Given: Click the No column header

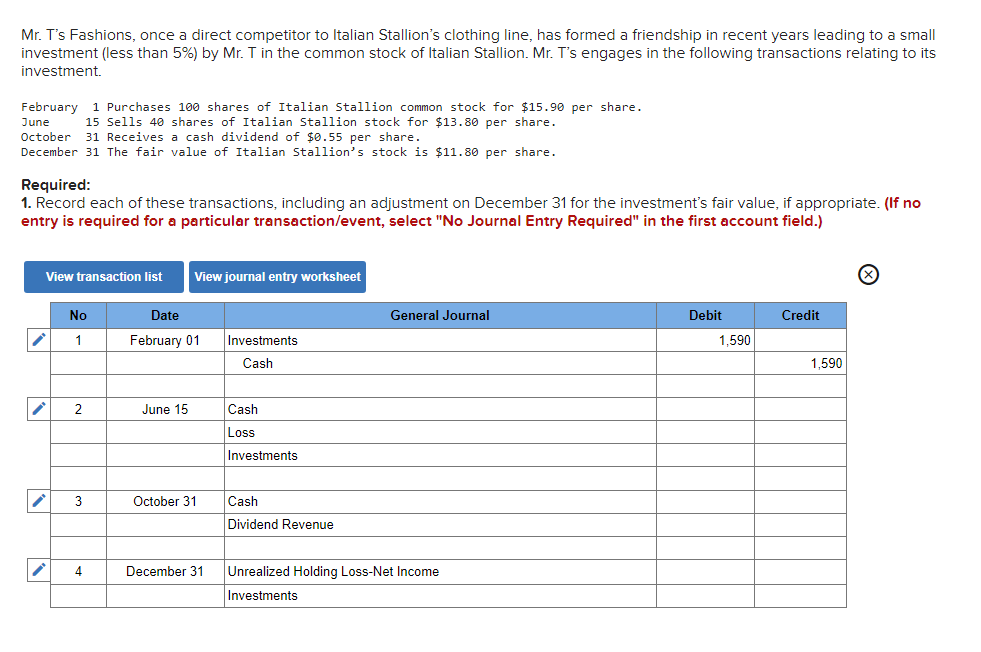Looking at the screenshot, I should click(x=78, y=315).
